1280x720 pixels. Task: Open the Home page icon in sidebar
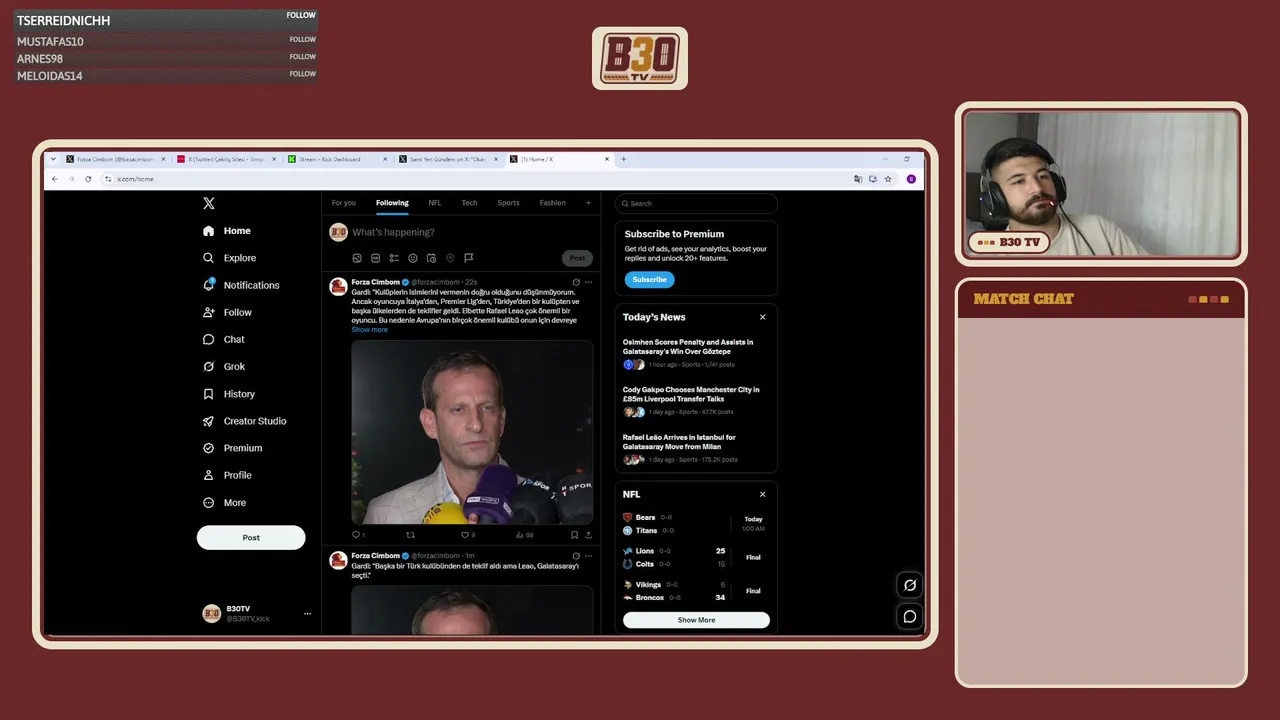[x=208, y=231]
